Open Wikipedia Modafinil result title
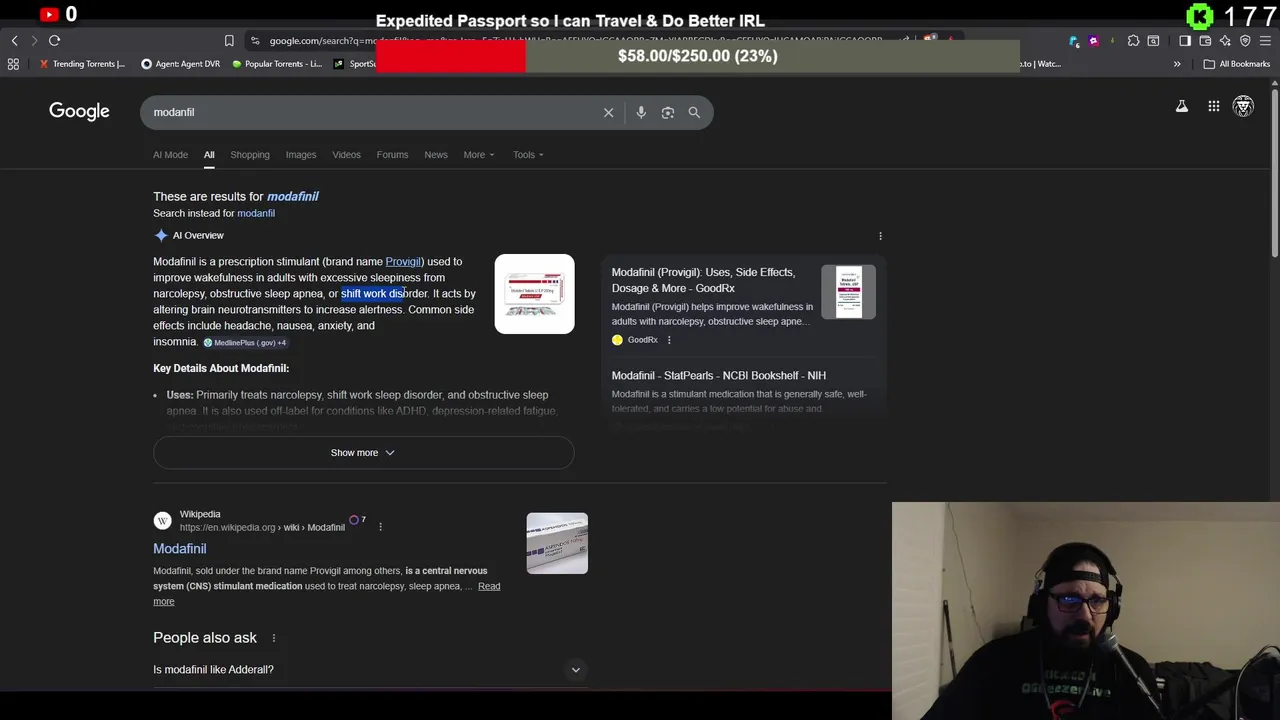This screenshot has width=1280, height=720. point(180,549)
